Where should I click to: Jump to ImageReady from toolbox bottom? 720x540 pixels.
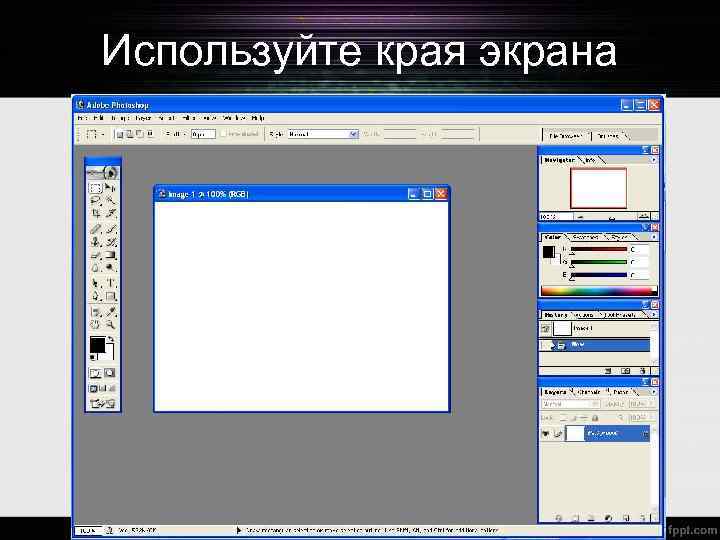coord(103,404)
